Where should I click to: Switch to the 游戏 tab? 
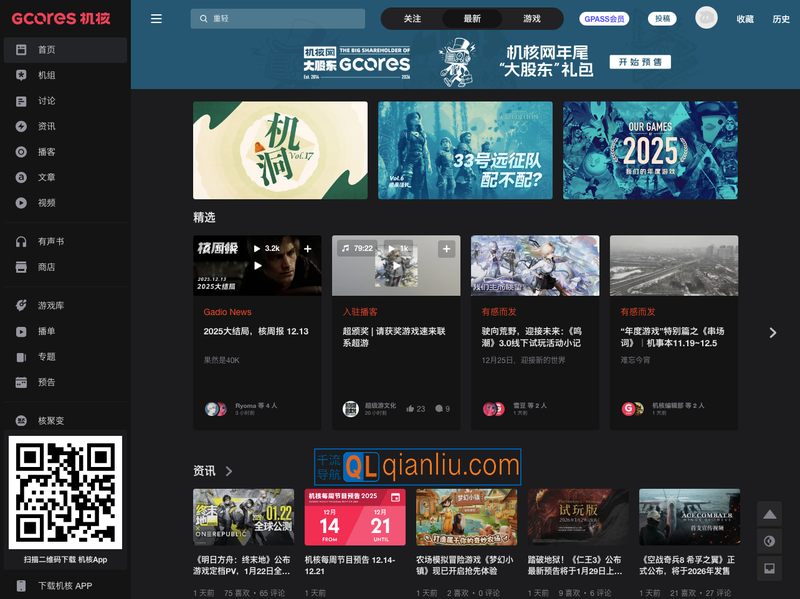pos(531,19)
